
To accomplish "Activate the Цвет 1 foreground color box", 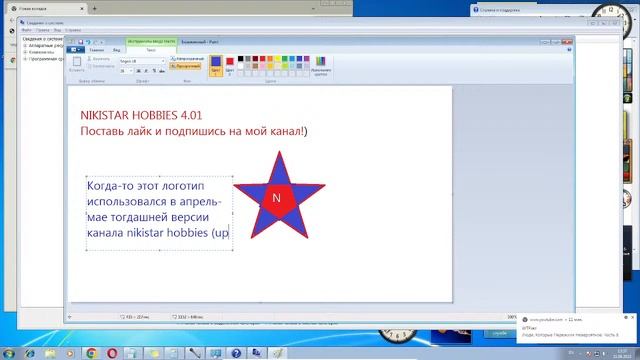I will coord(216,66).
